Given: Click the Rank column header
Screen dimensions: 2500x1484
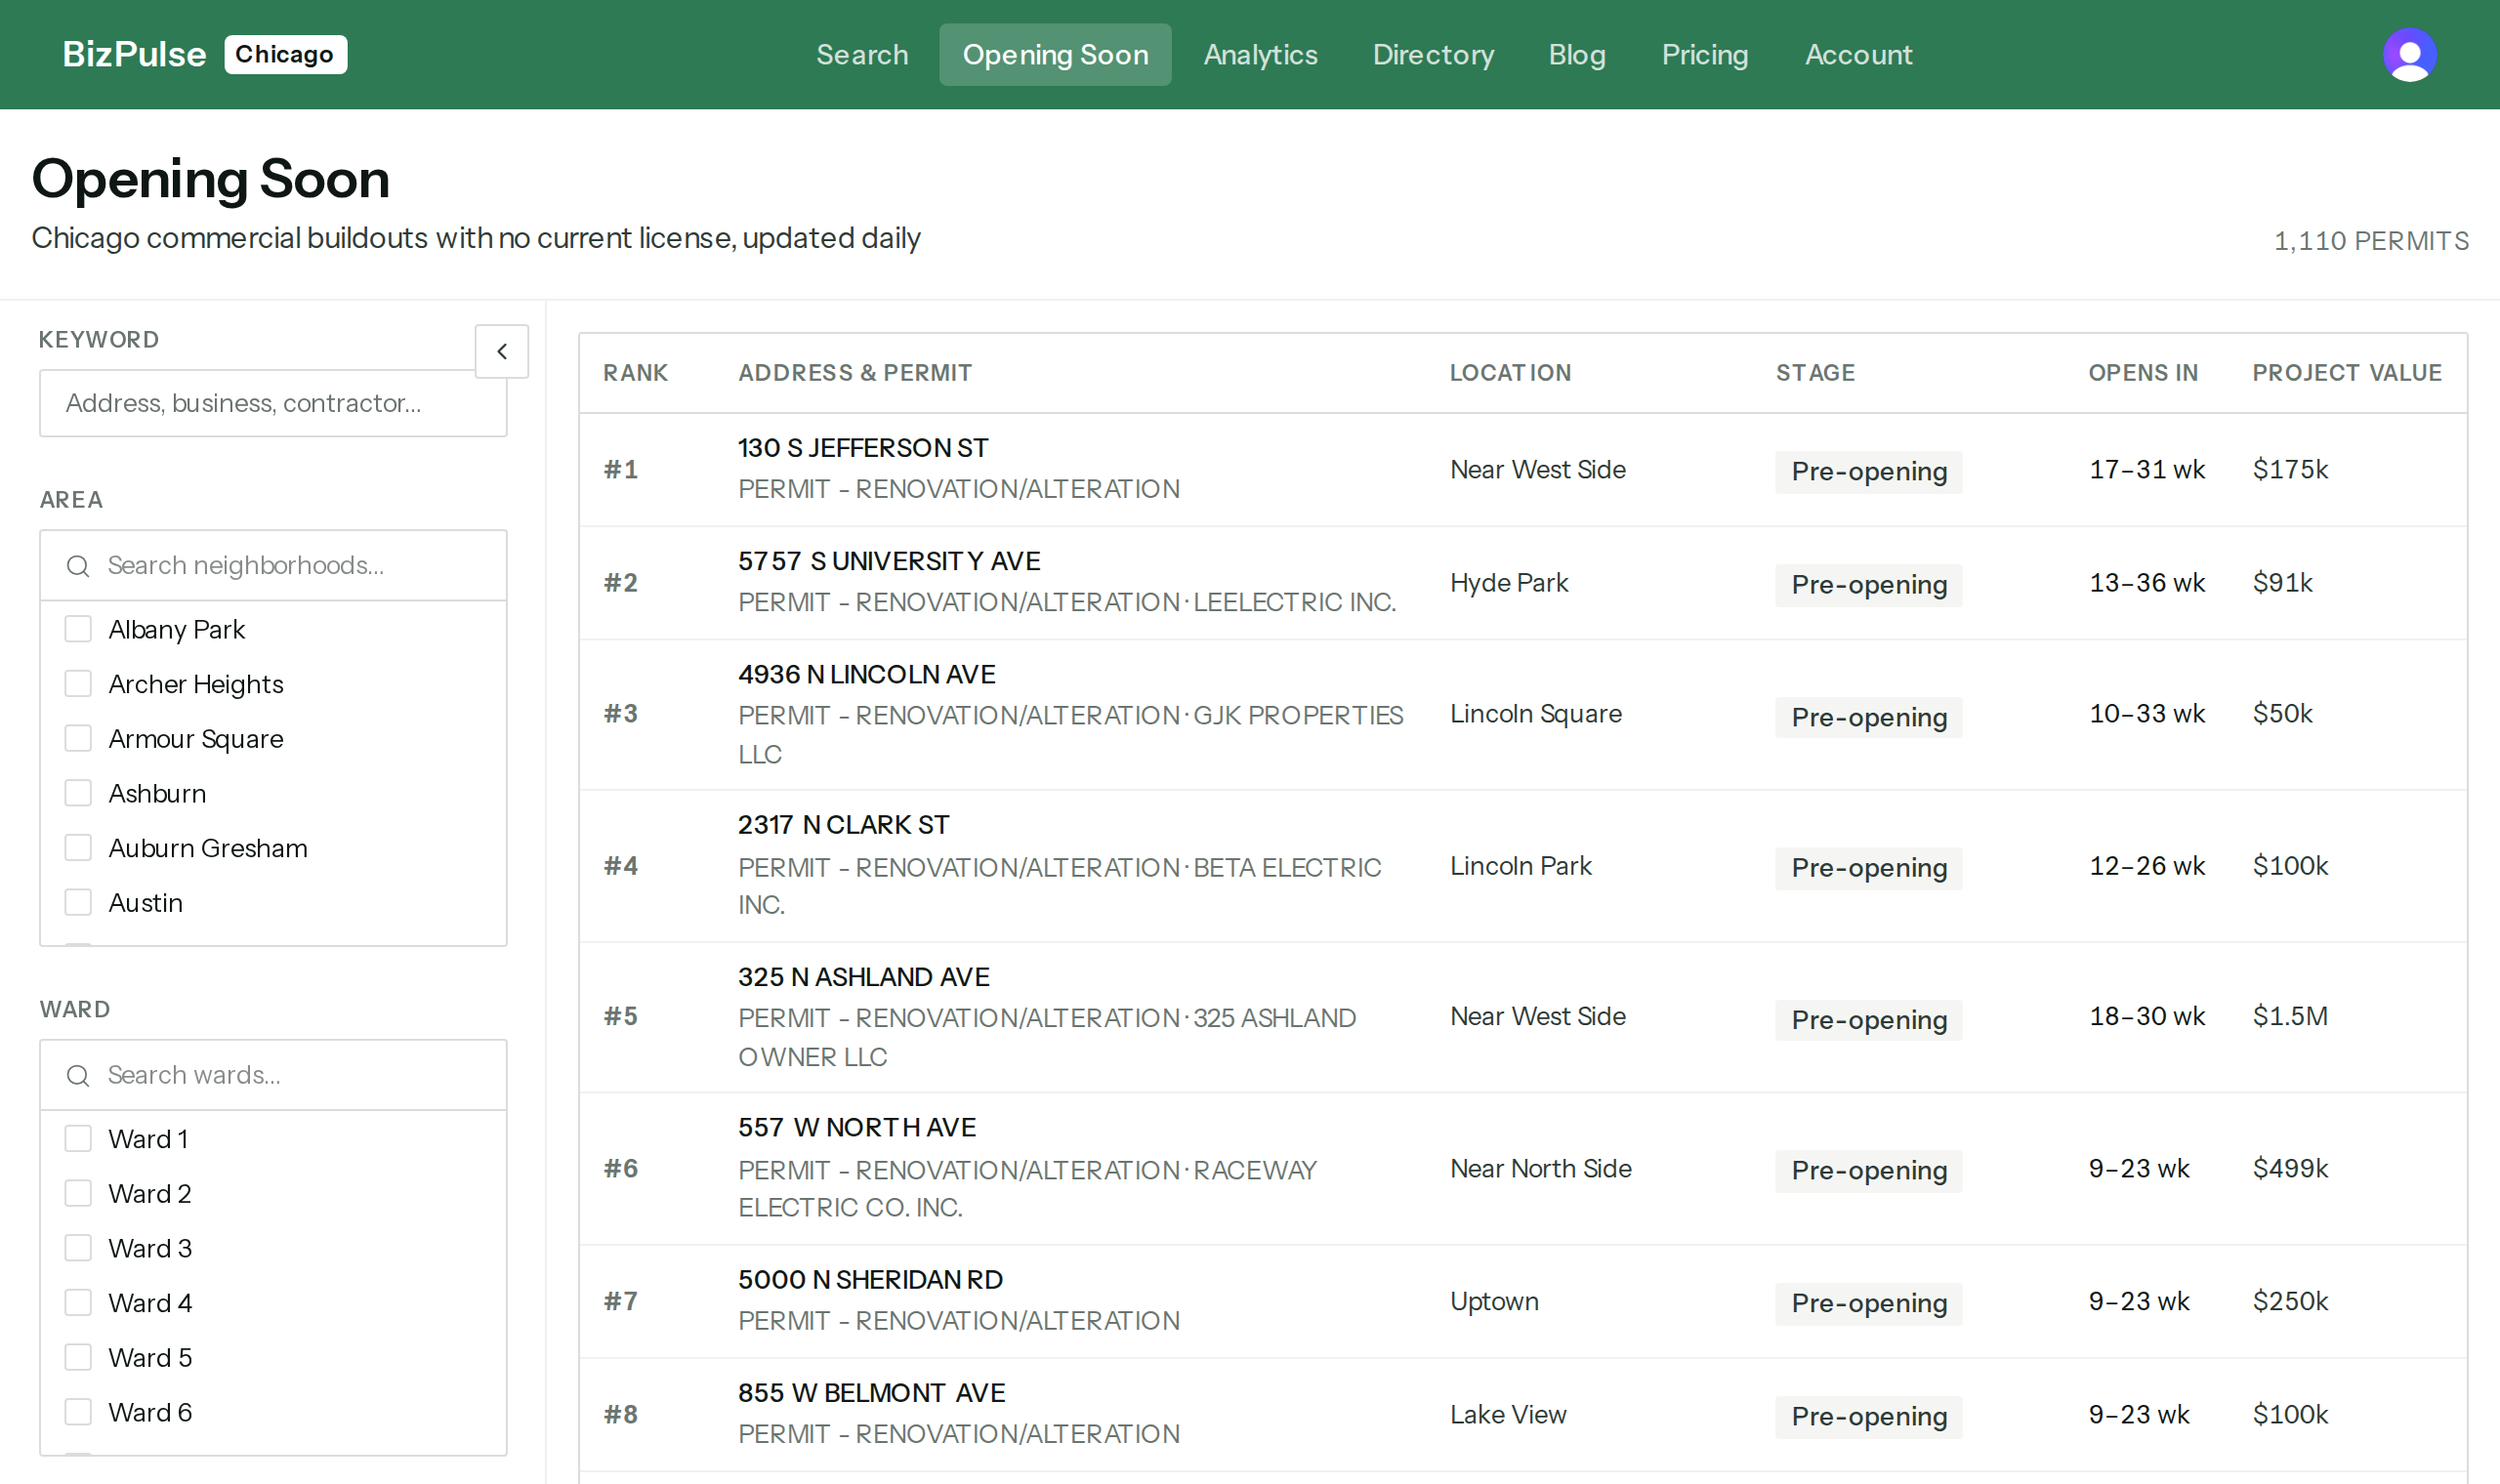Looking at the screenshot, I should [x=635, y=373].
